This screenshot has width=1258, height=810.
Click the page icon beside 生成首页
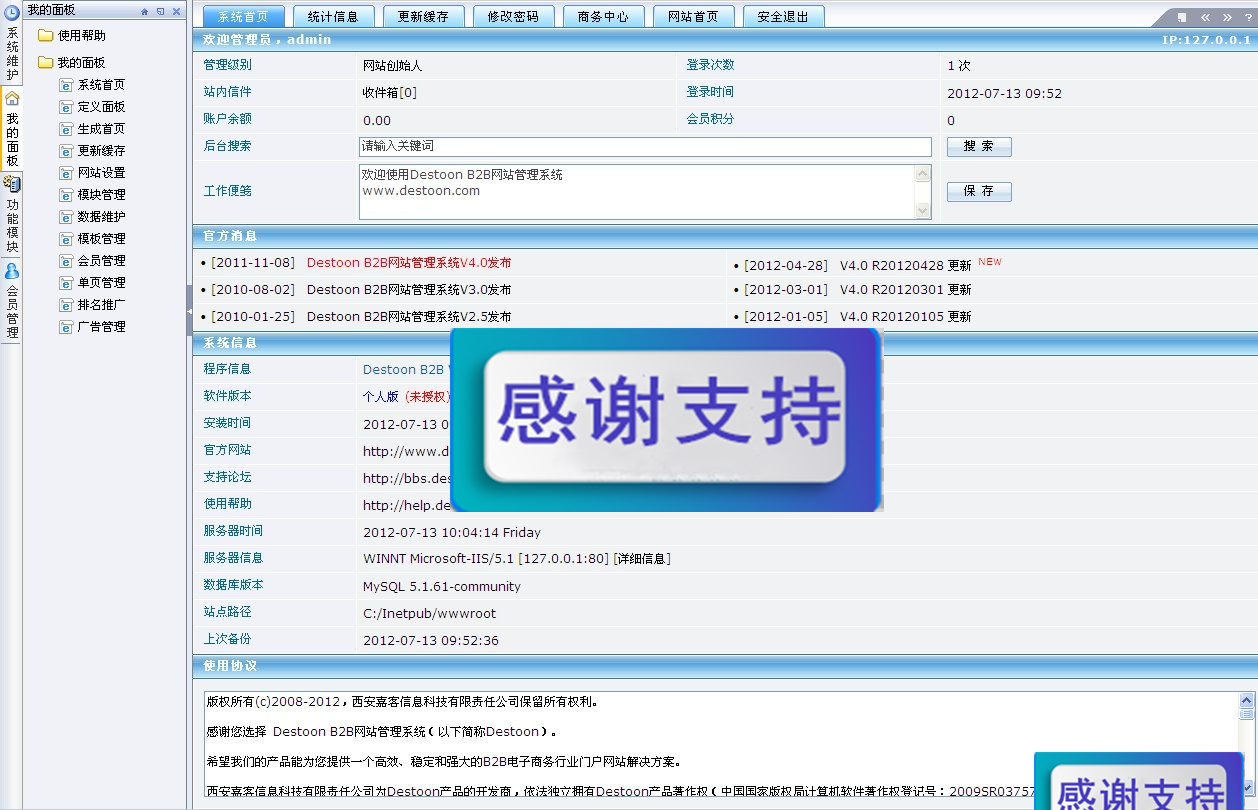[x=66, y=129]
